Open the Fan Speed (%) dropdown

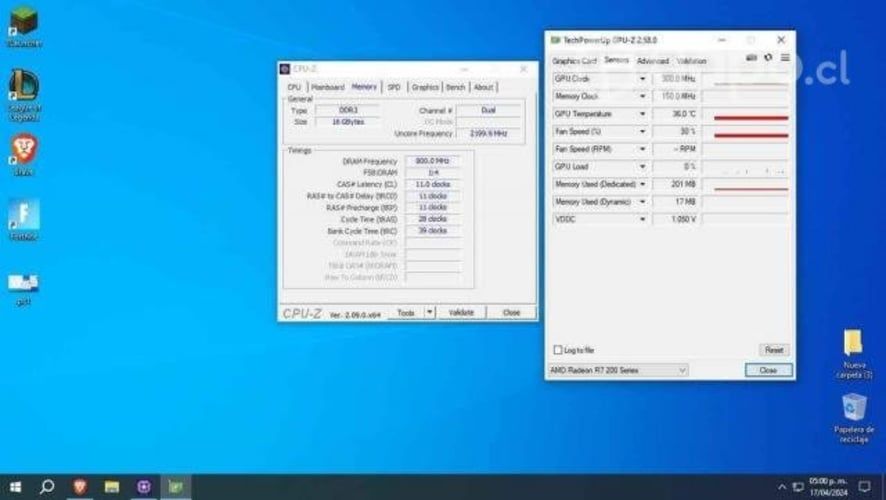(642, 132)
